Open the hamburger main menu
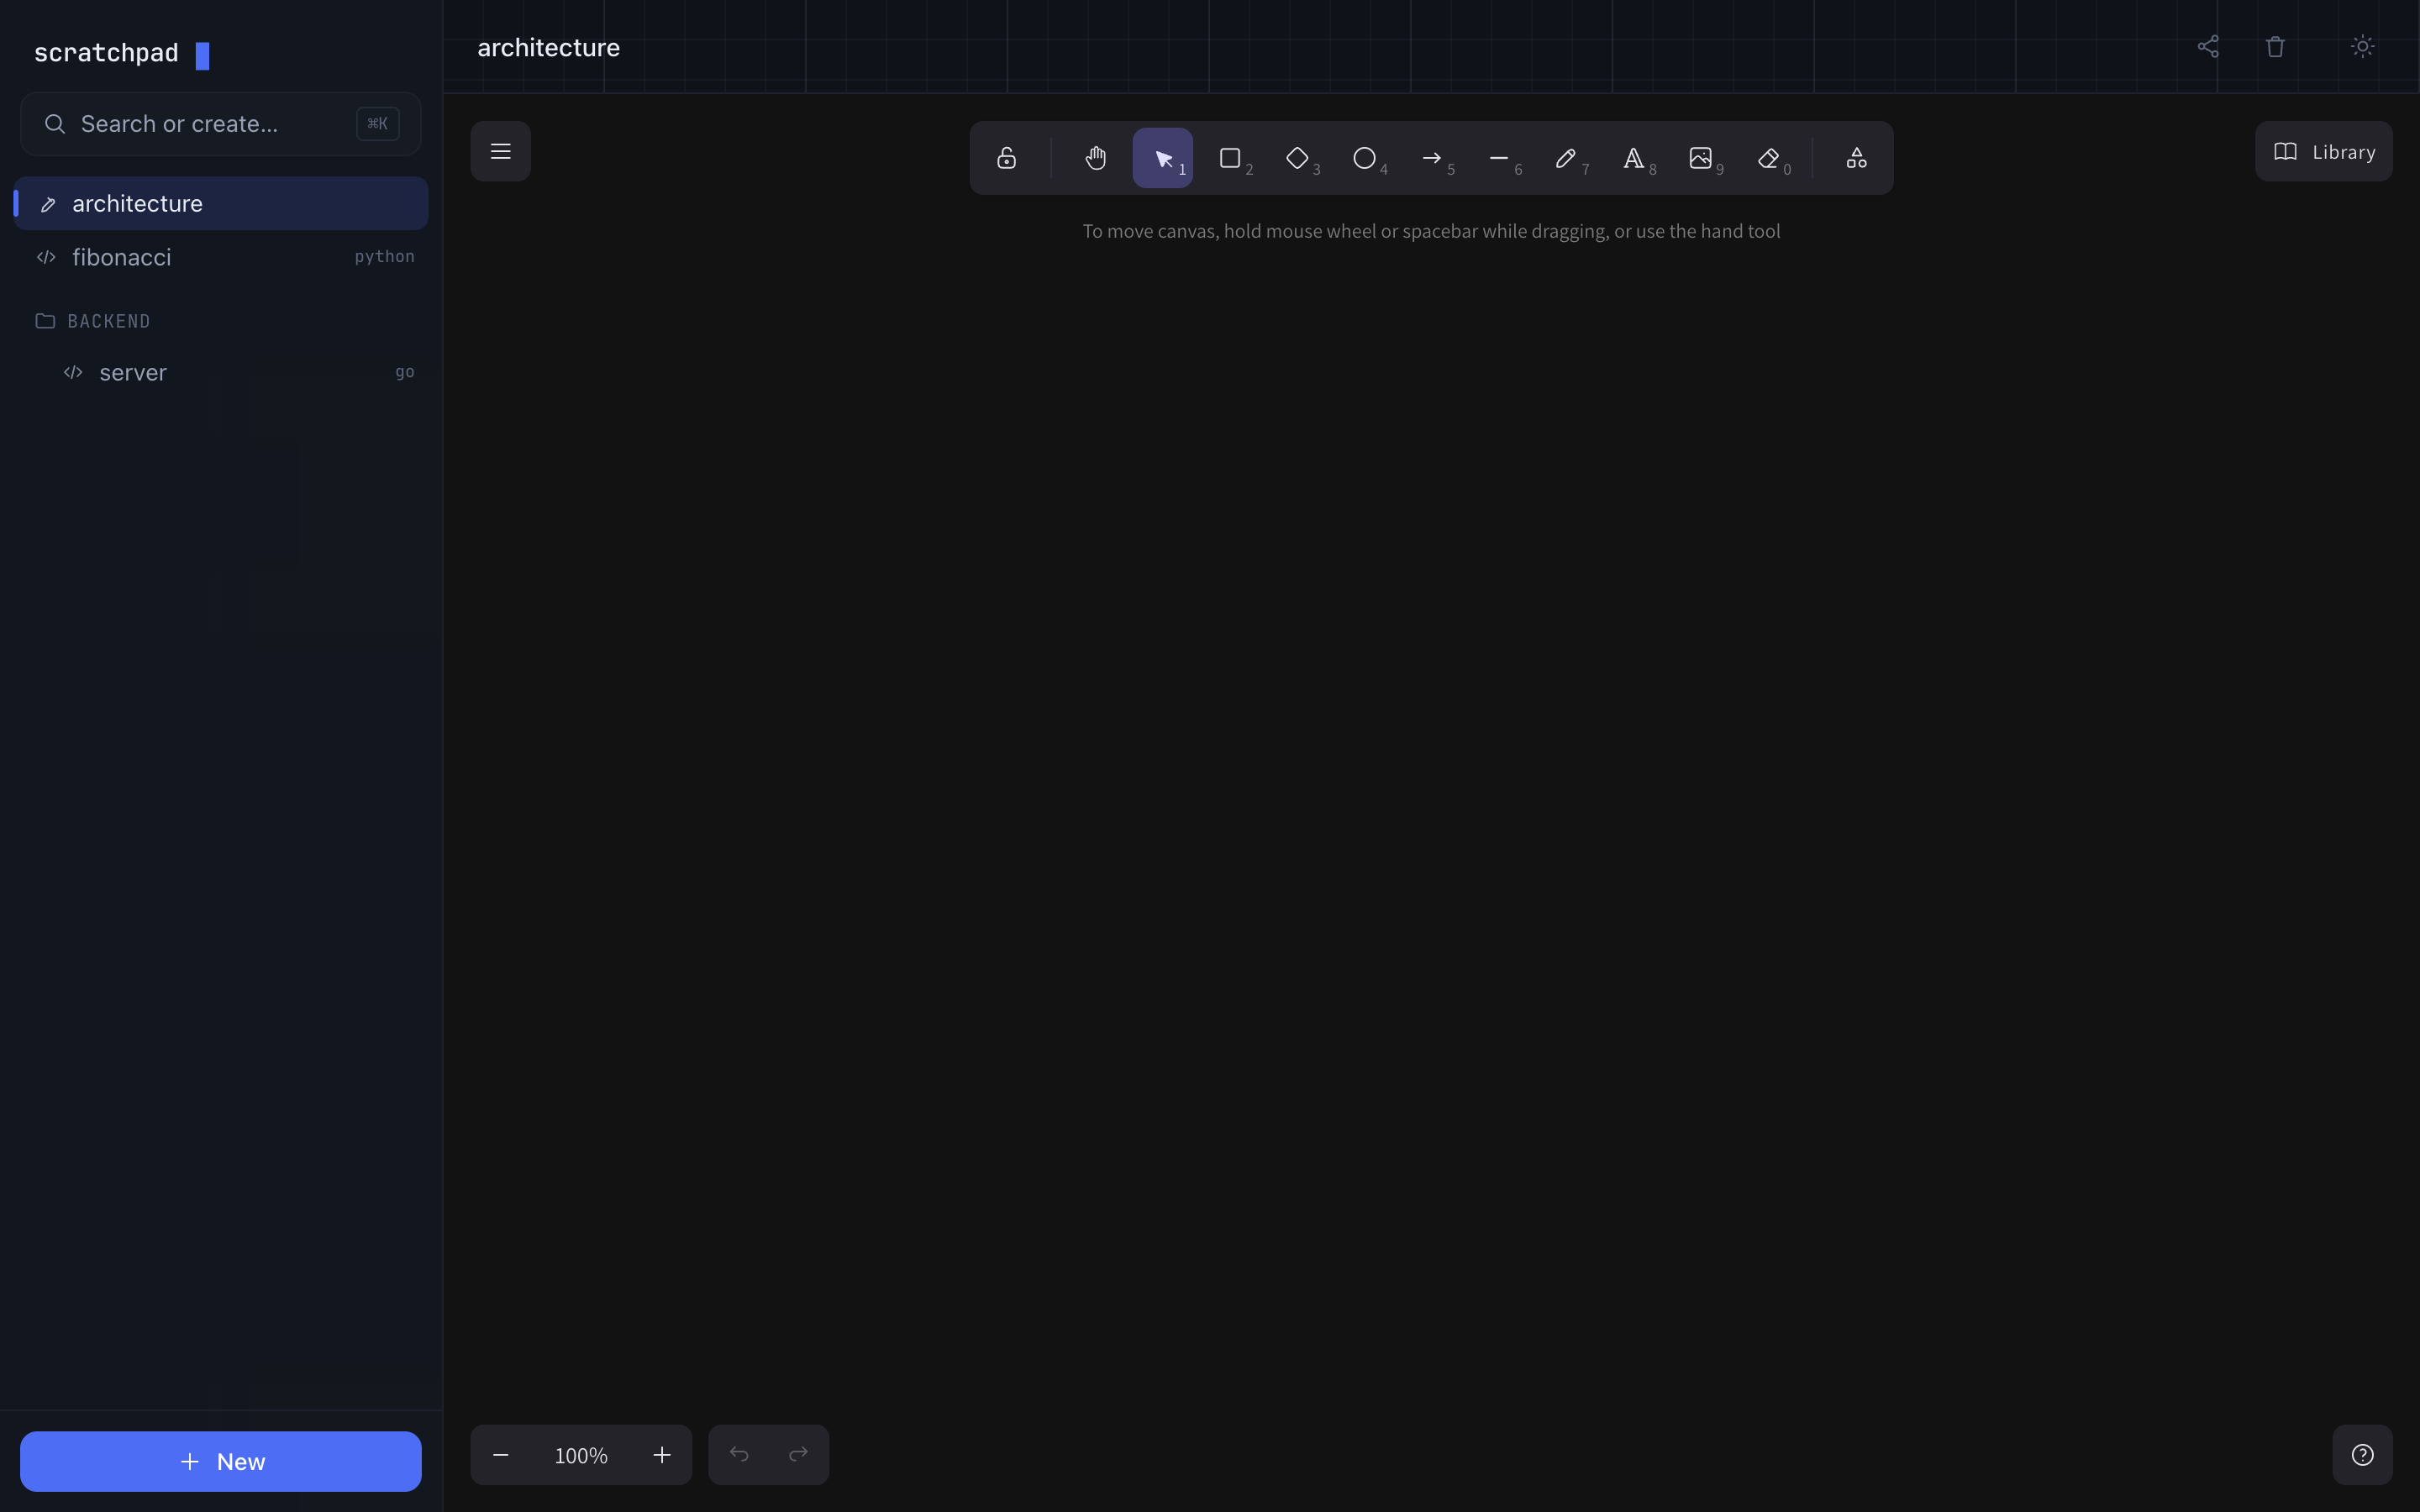The width and height of the screenshot is (2420, 1512). point(500,151)
